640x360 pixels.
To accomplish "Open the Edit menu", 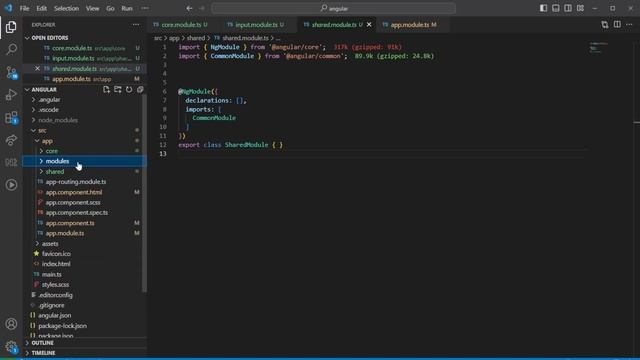I will click(42, 8).
